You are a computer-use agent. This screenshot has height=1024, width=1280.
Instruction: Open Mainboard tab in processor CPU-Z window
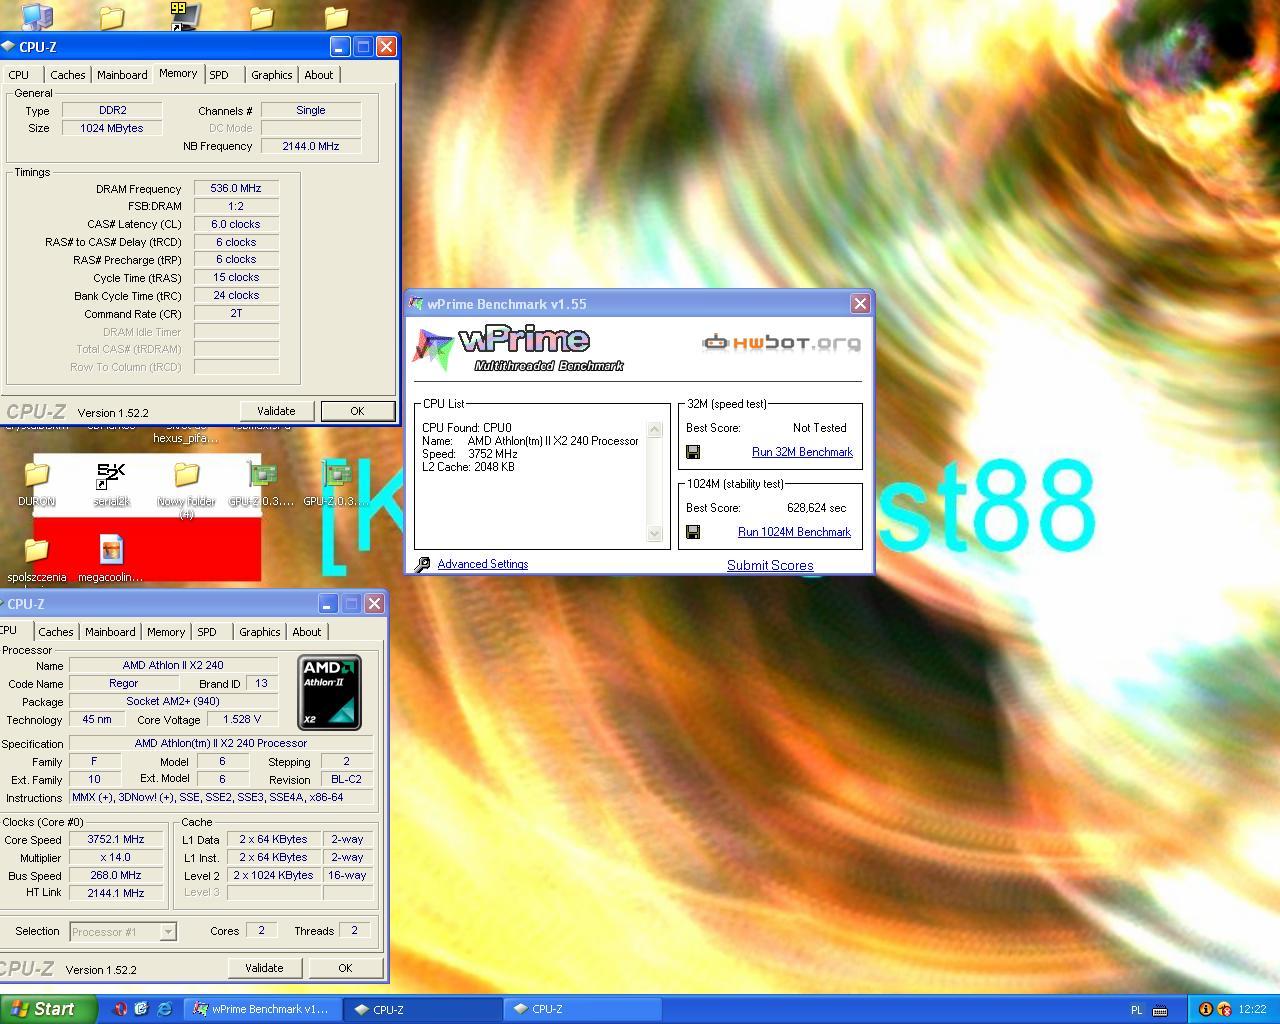(110, 632)
